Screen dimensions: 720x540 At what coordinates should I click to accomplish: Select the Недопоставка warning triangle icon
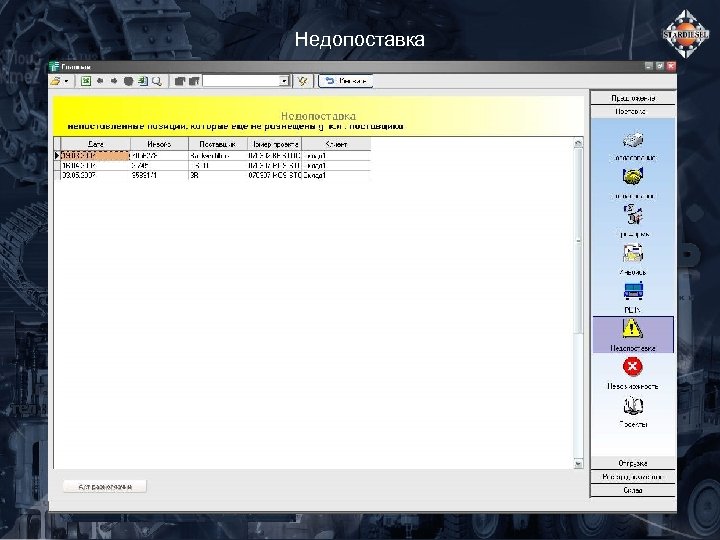tap(632, 329)
